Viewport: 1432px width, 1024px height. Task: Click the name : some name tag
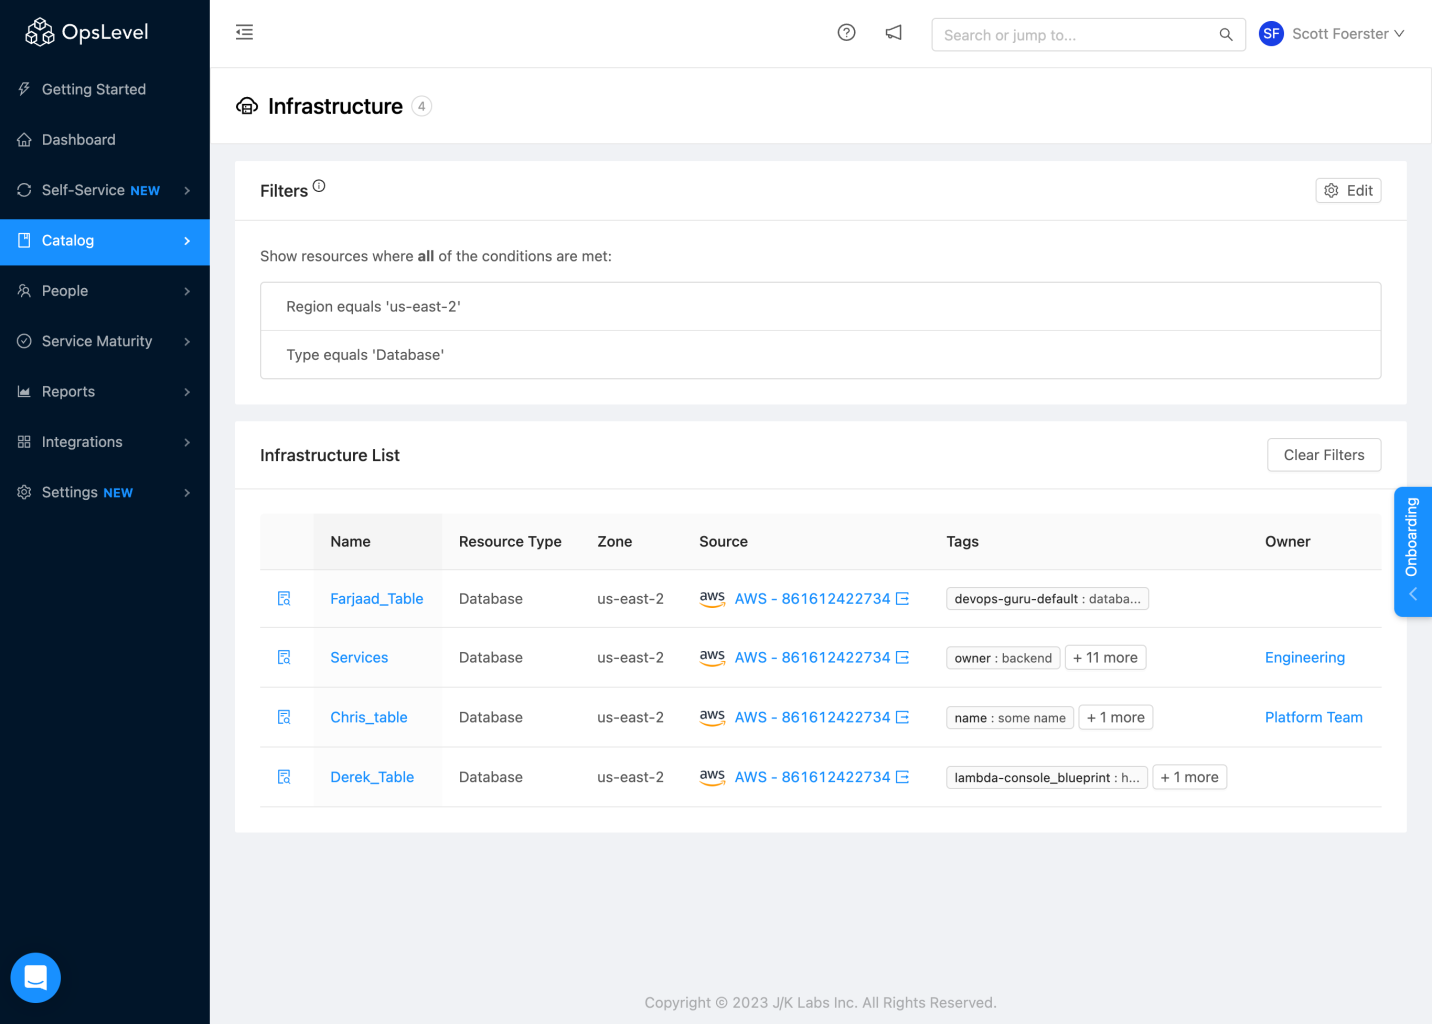click(1010, 717)
